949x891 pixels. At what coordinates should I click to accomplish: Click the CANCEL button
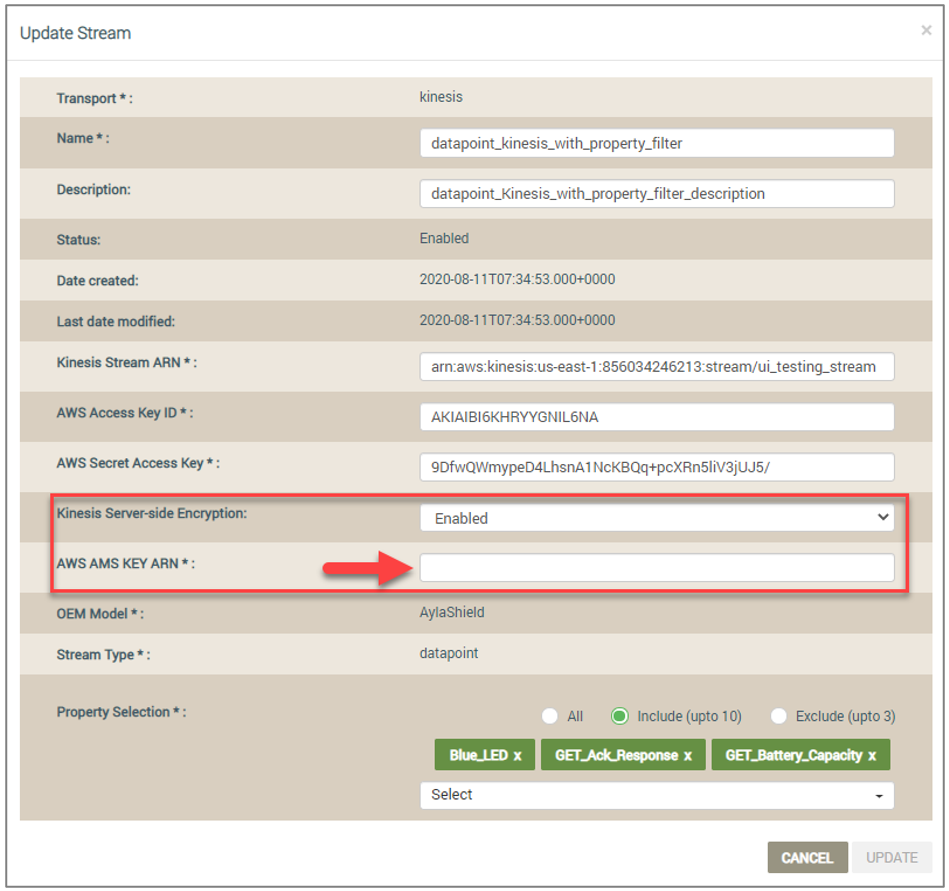807,857
